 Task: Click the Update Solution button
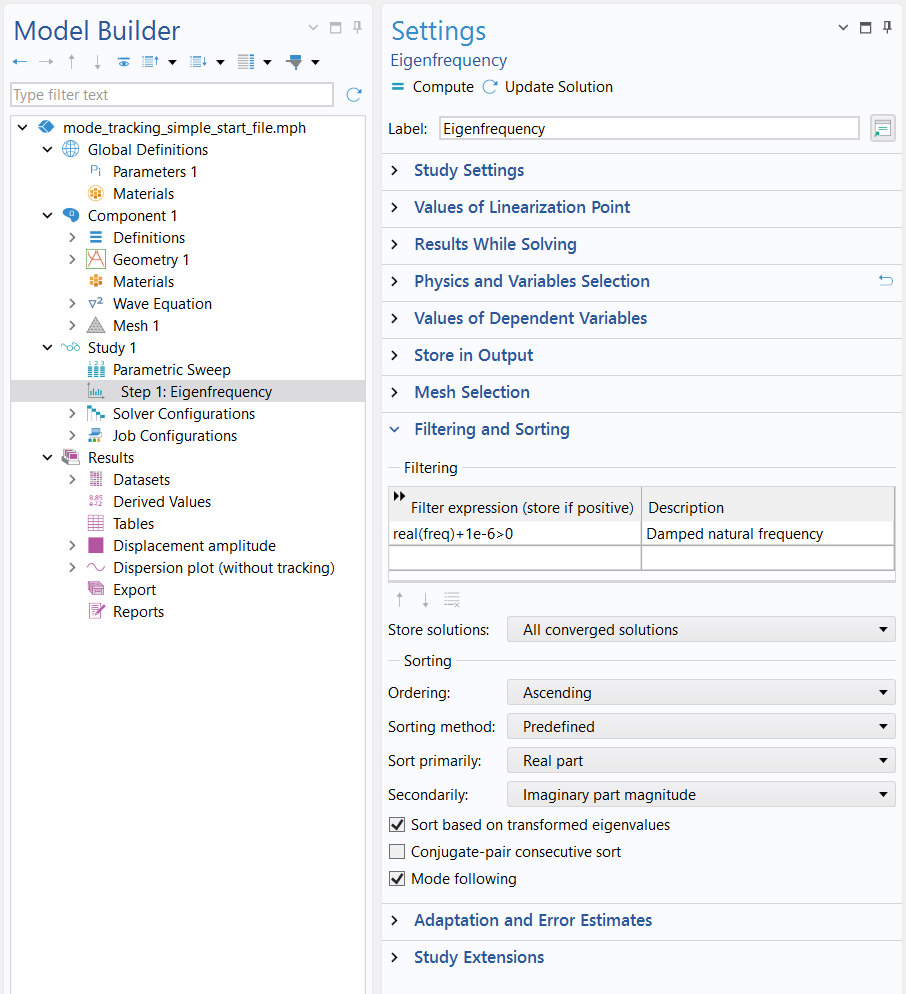[556, 87]
